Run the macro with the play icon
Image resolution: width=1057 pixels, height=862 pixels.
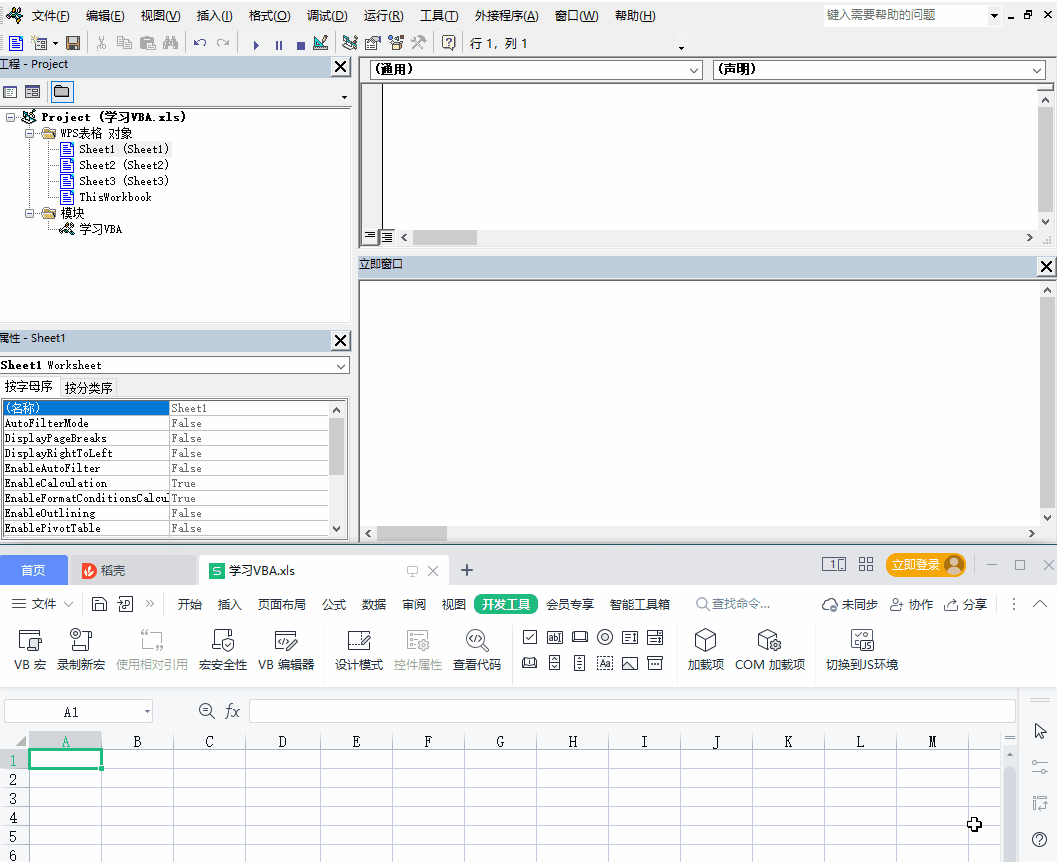coord(255,44)
